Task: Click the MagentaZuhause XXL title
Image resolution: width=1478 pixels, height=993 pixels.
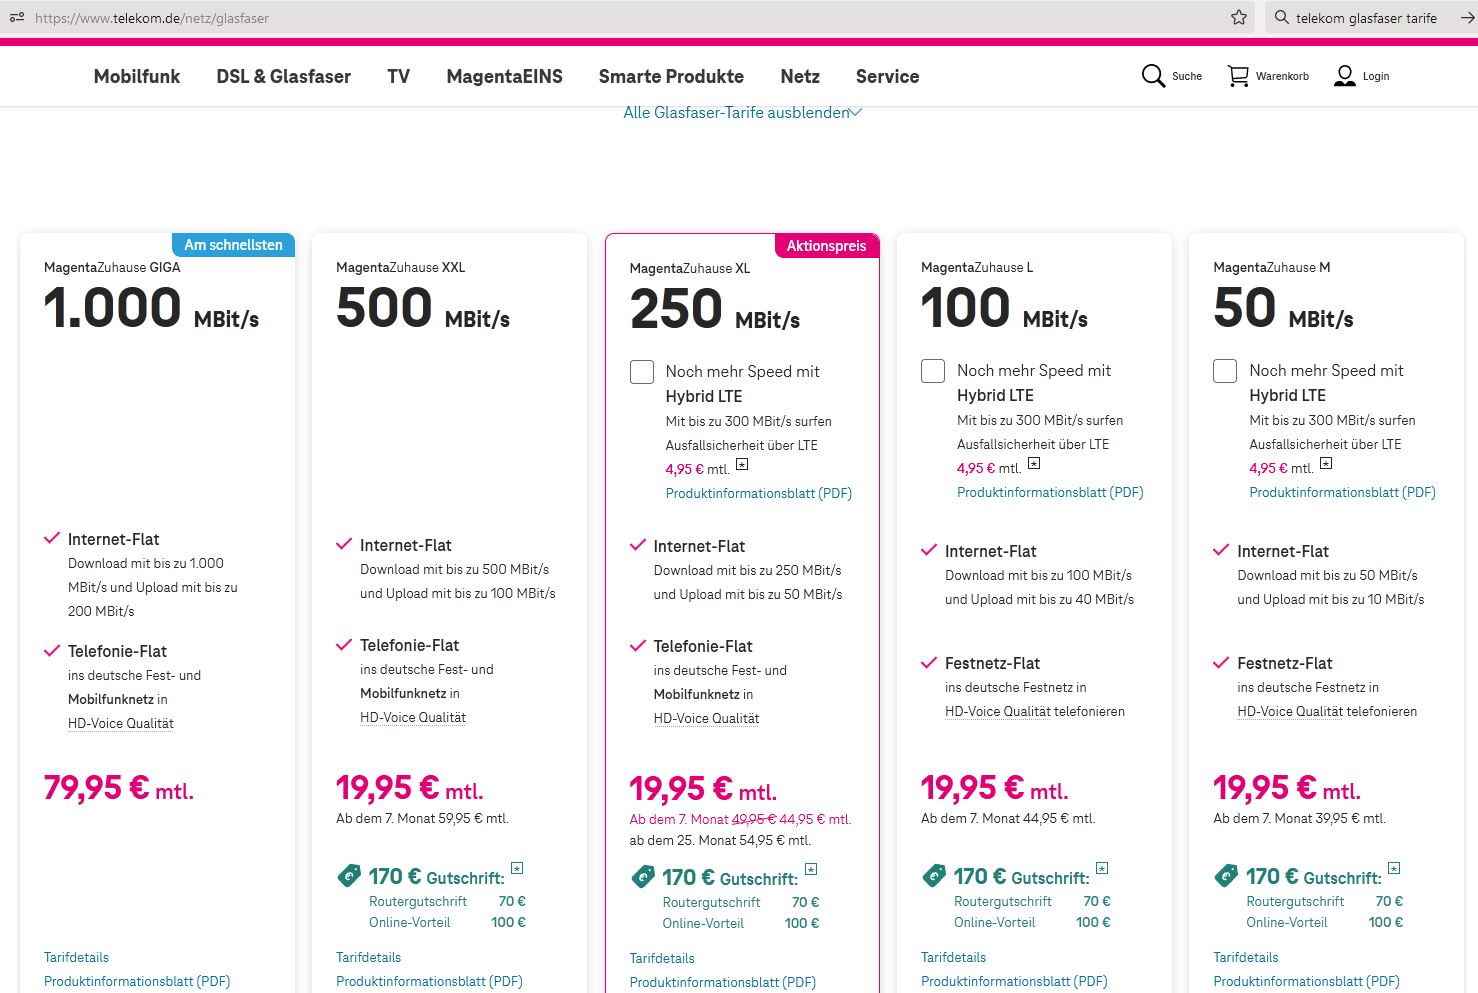Action: pyautogui.click(x=400, y=267)
